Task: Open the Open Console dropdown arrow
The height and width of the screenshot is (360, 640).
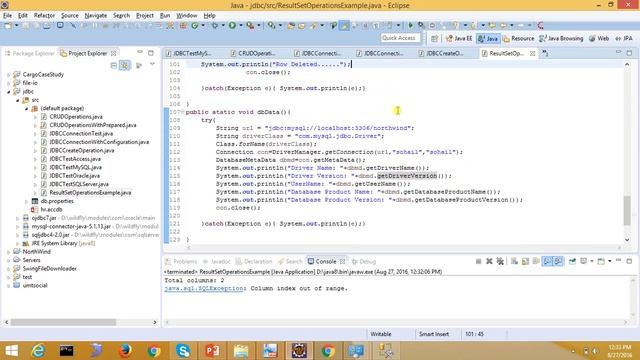Action: [610, 261]
